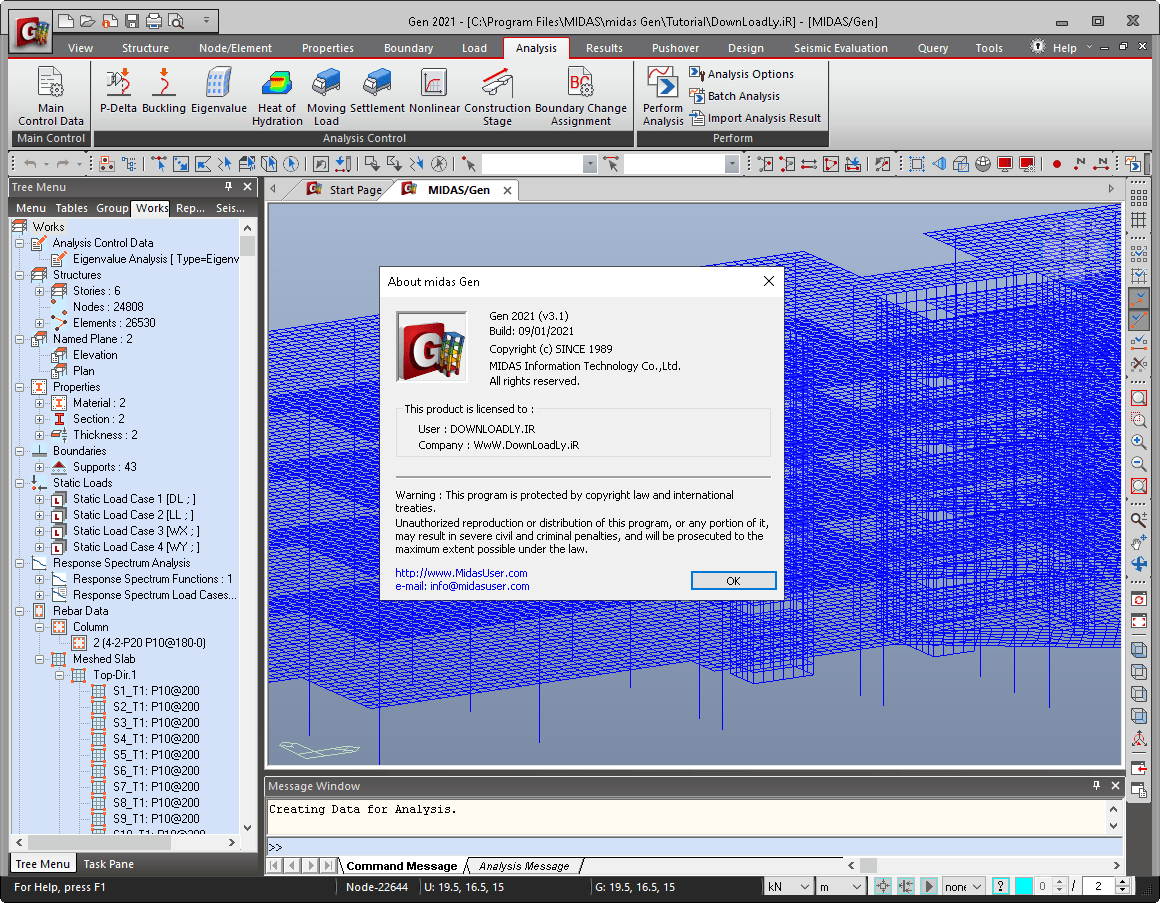
Task: Click the cyan color swatch in status bar
Action: coord(1023,886)
